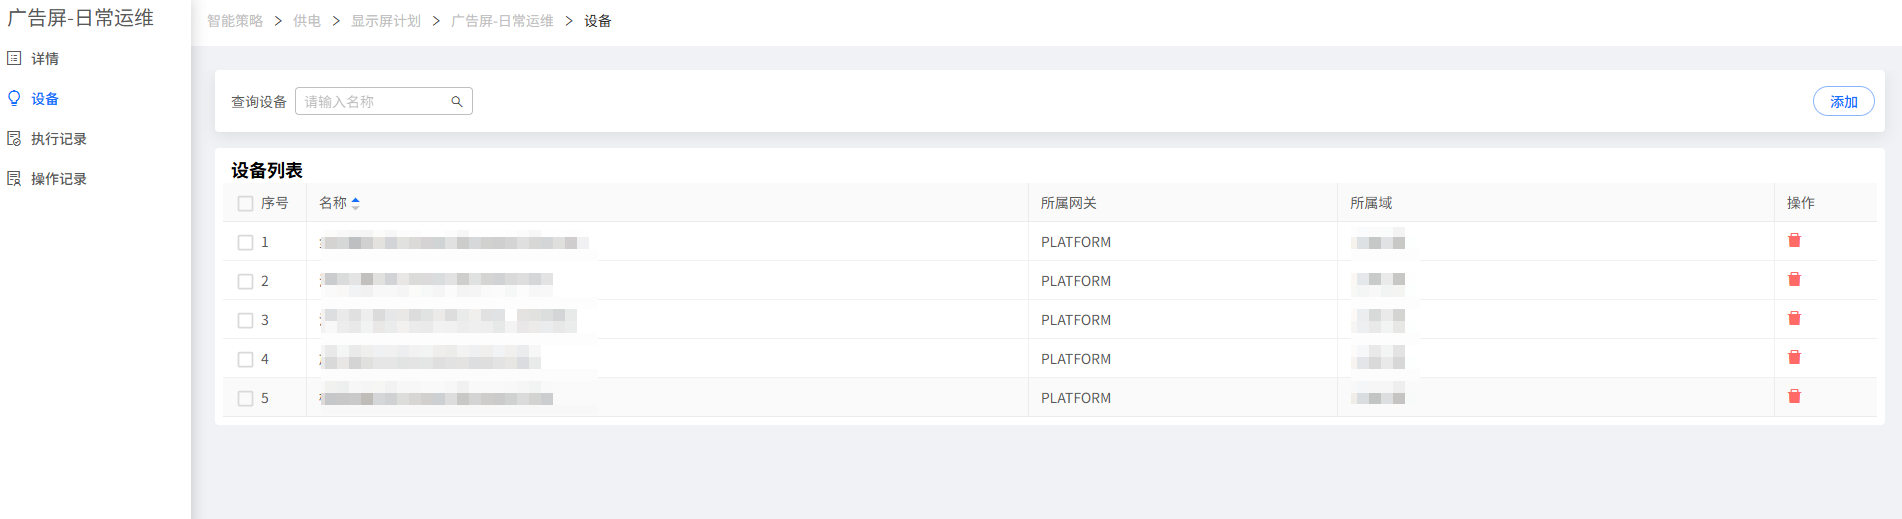Screen dimensions: 1902x519
Task: Delete device in row 5
Action: pos(1794,396)
